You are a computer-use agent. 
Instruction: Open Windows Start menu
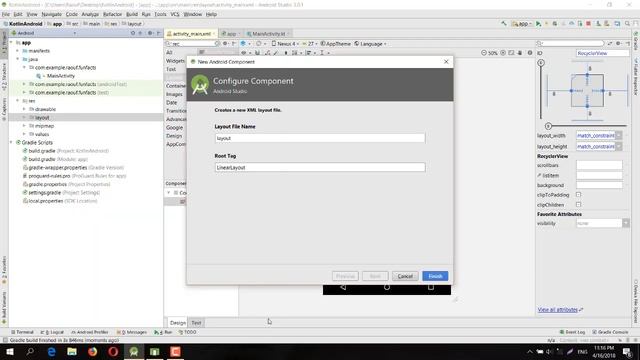coord(9,351)
